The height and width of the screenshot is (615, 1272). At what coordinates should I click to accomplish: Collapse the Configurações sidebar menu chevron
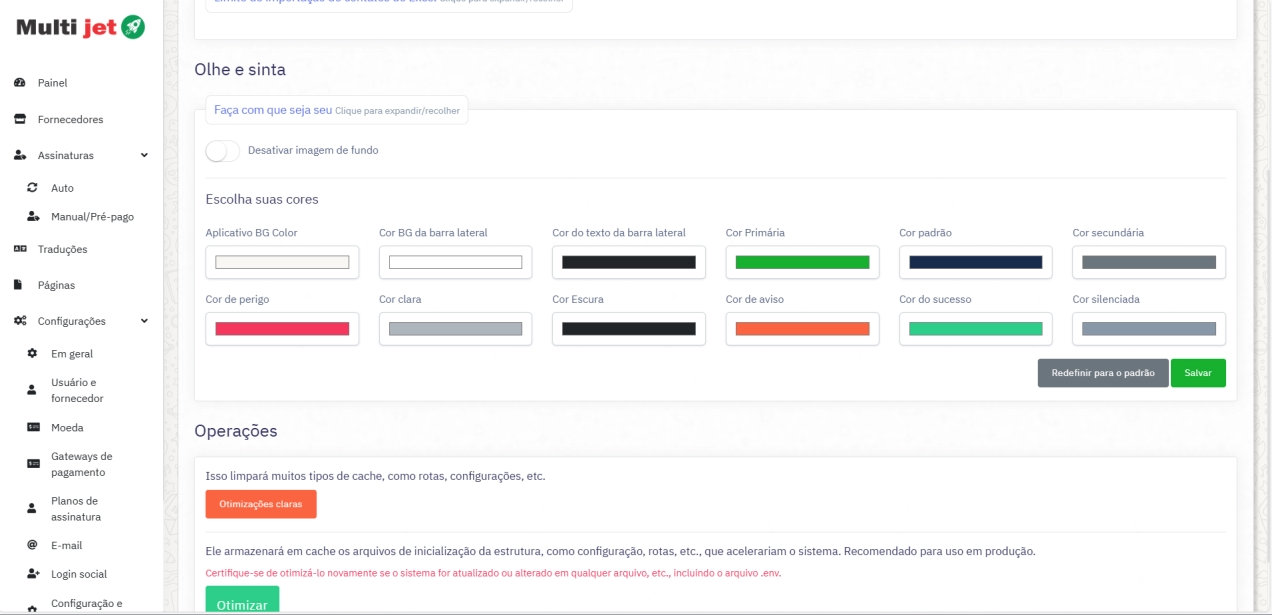coord(144,321)
